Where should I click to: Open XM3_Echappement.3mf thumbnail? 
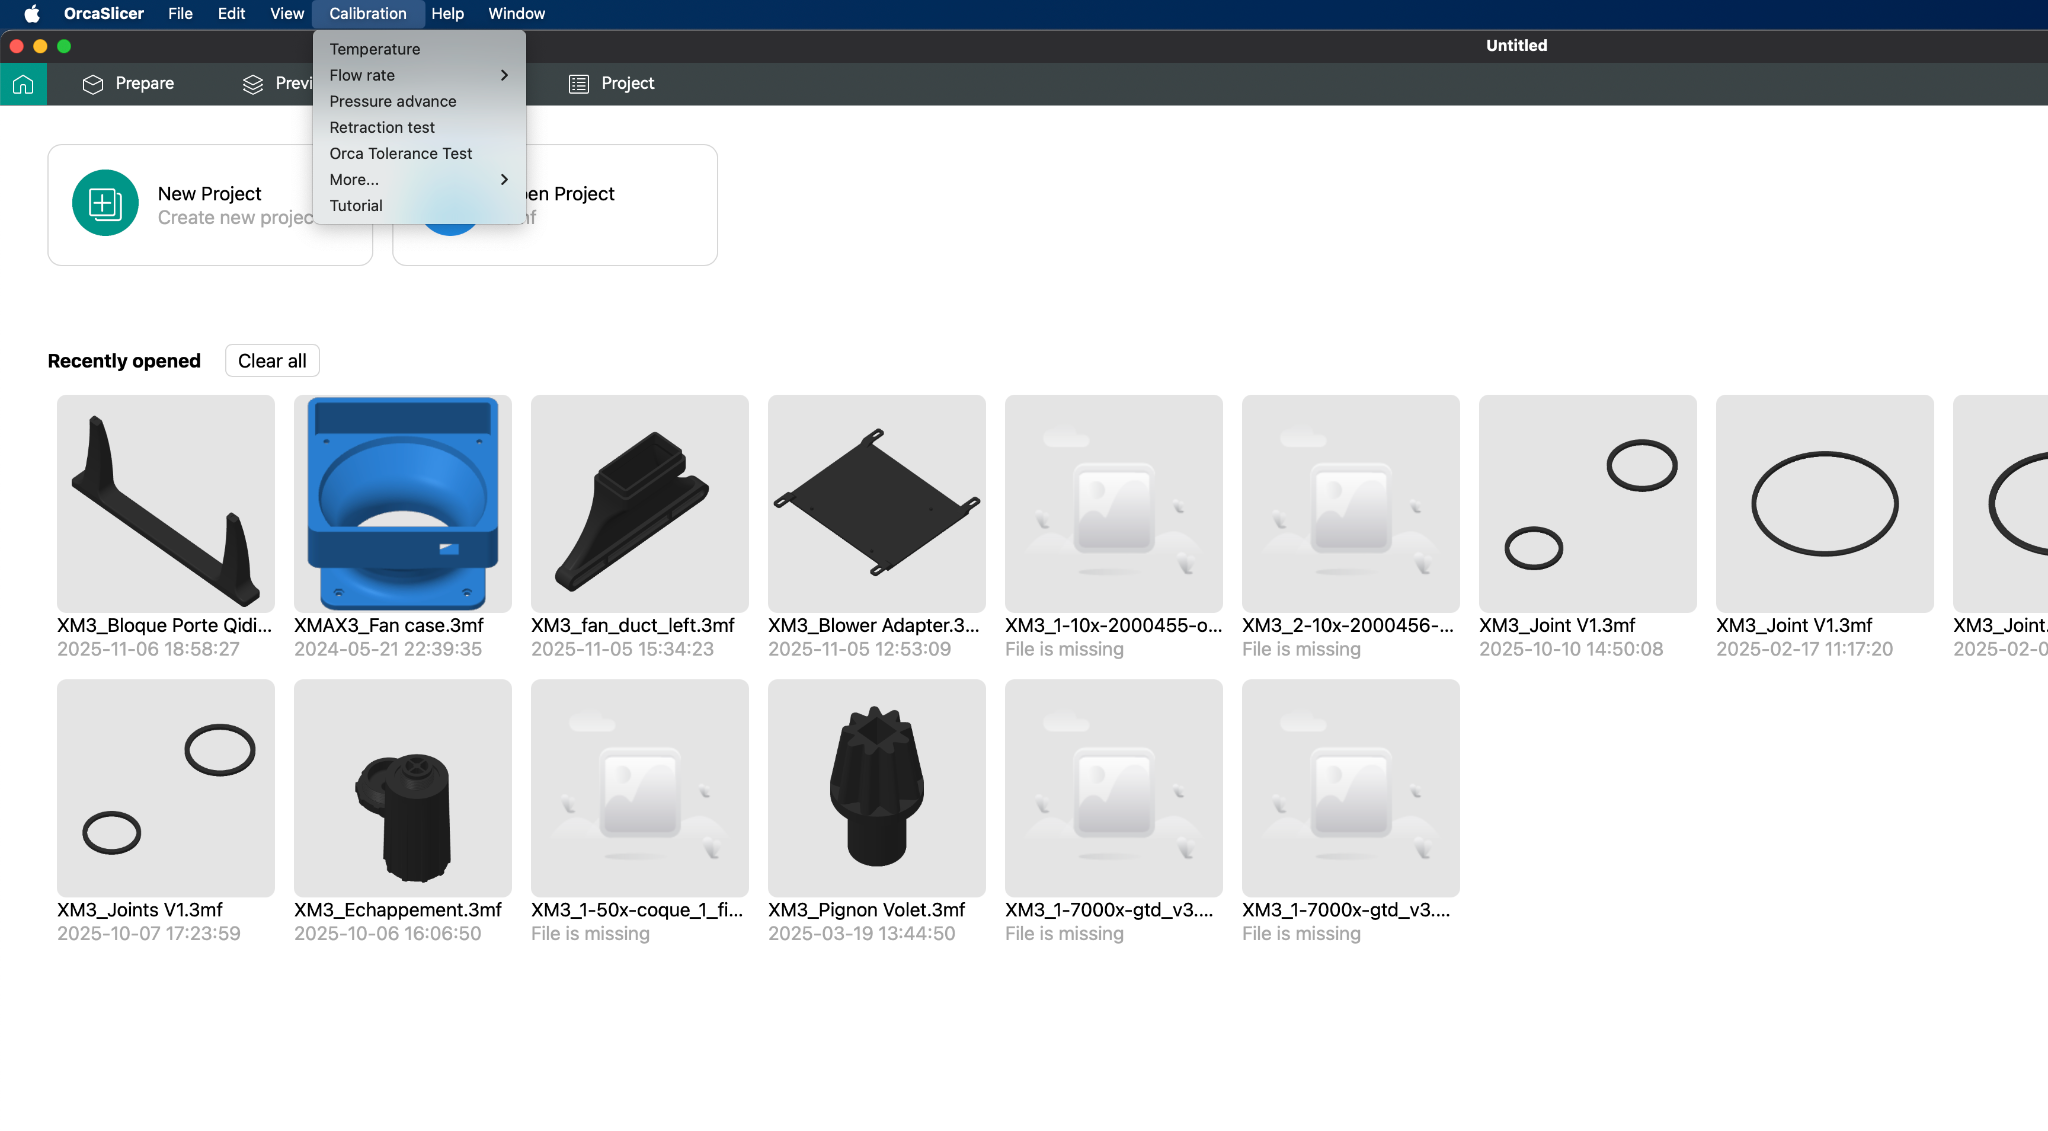tap(402, 788)
